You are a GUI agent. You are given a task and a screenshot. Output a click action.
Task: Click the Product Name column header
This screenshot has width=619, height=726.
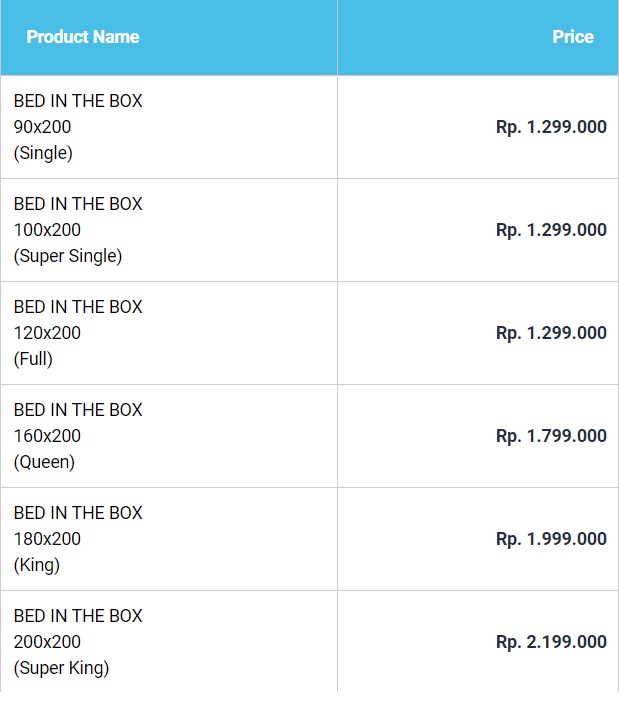(x=82, y=37)
